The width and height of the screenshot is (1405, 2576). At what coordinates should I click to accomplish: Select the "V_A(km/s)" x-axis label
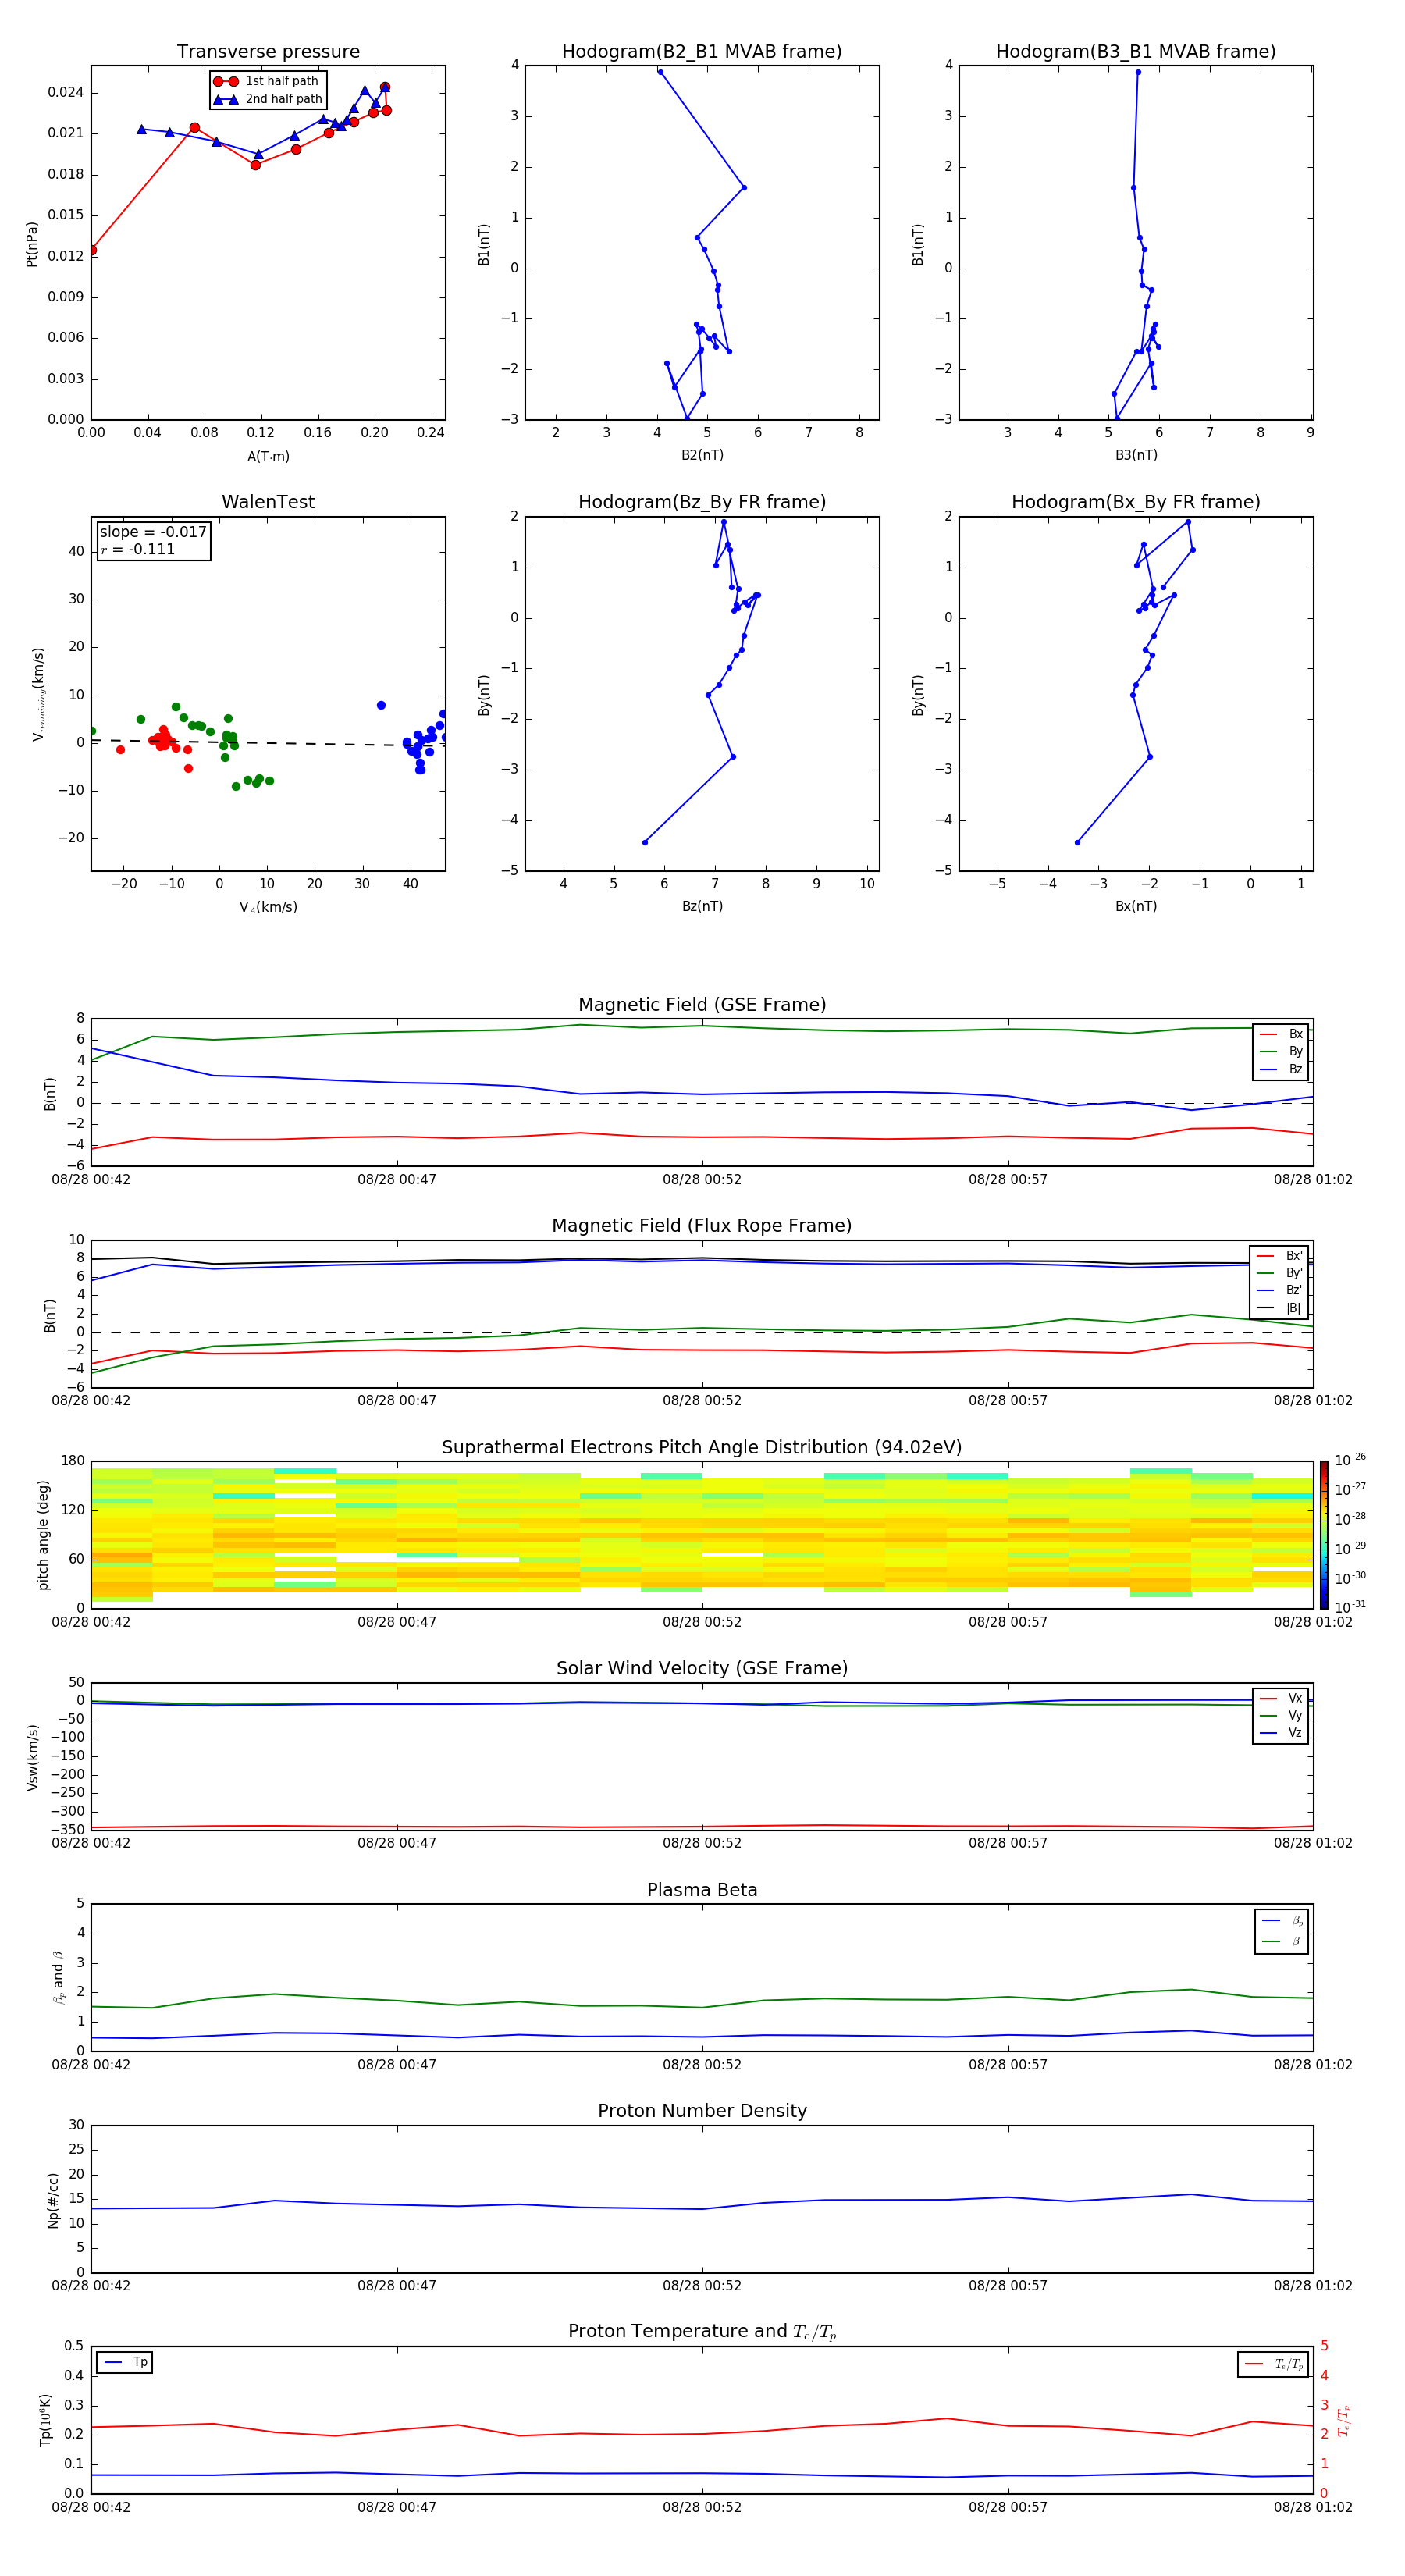pyautogui.click(x=268, y=907)
